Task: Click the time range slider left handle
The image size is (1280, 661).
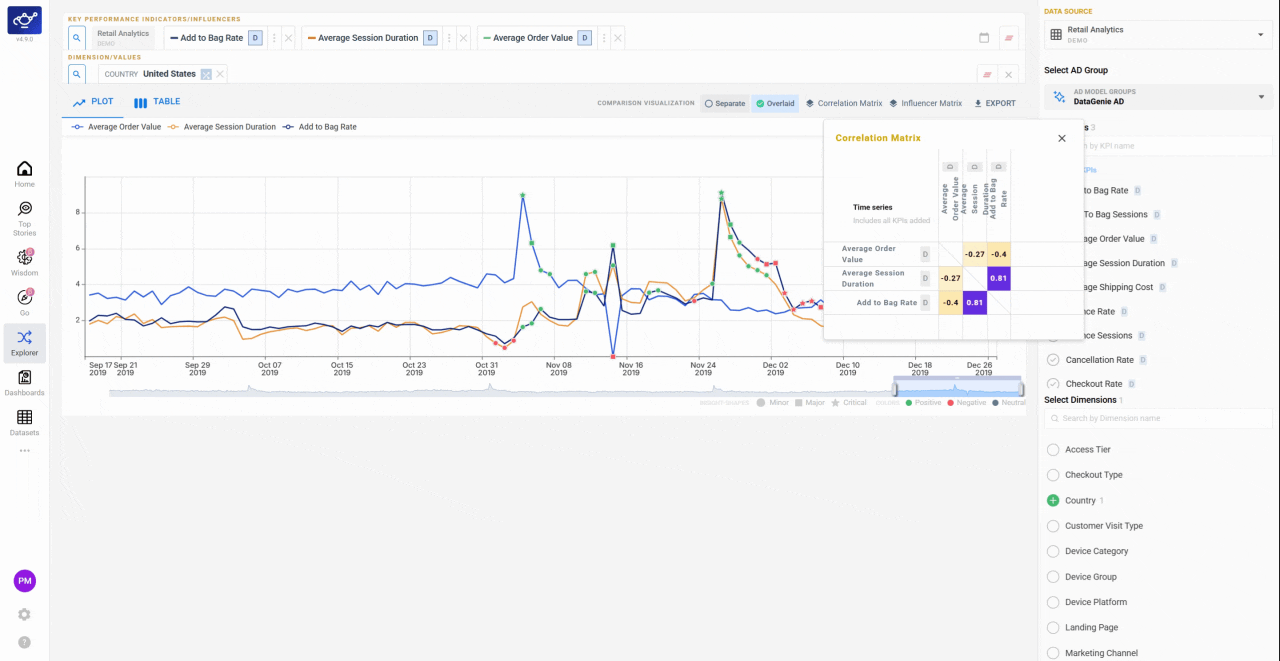Action: (x=896, y=389)
